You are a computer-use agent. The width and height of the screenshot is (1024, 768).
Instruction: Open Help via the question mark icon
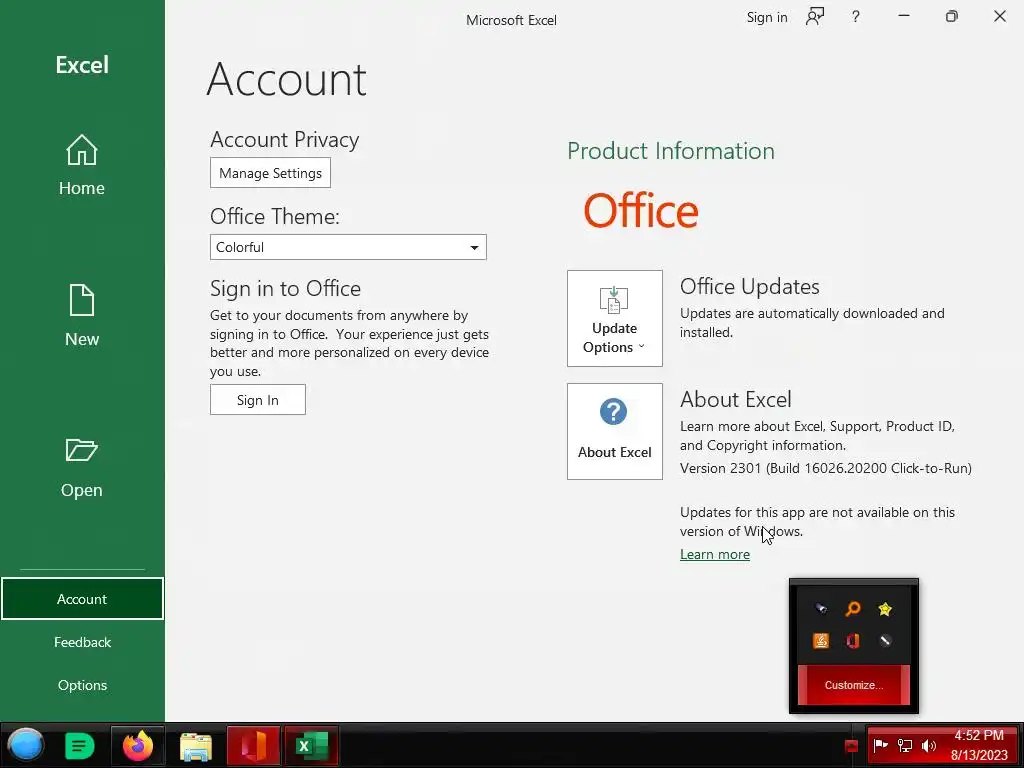856,17
